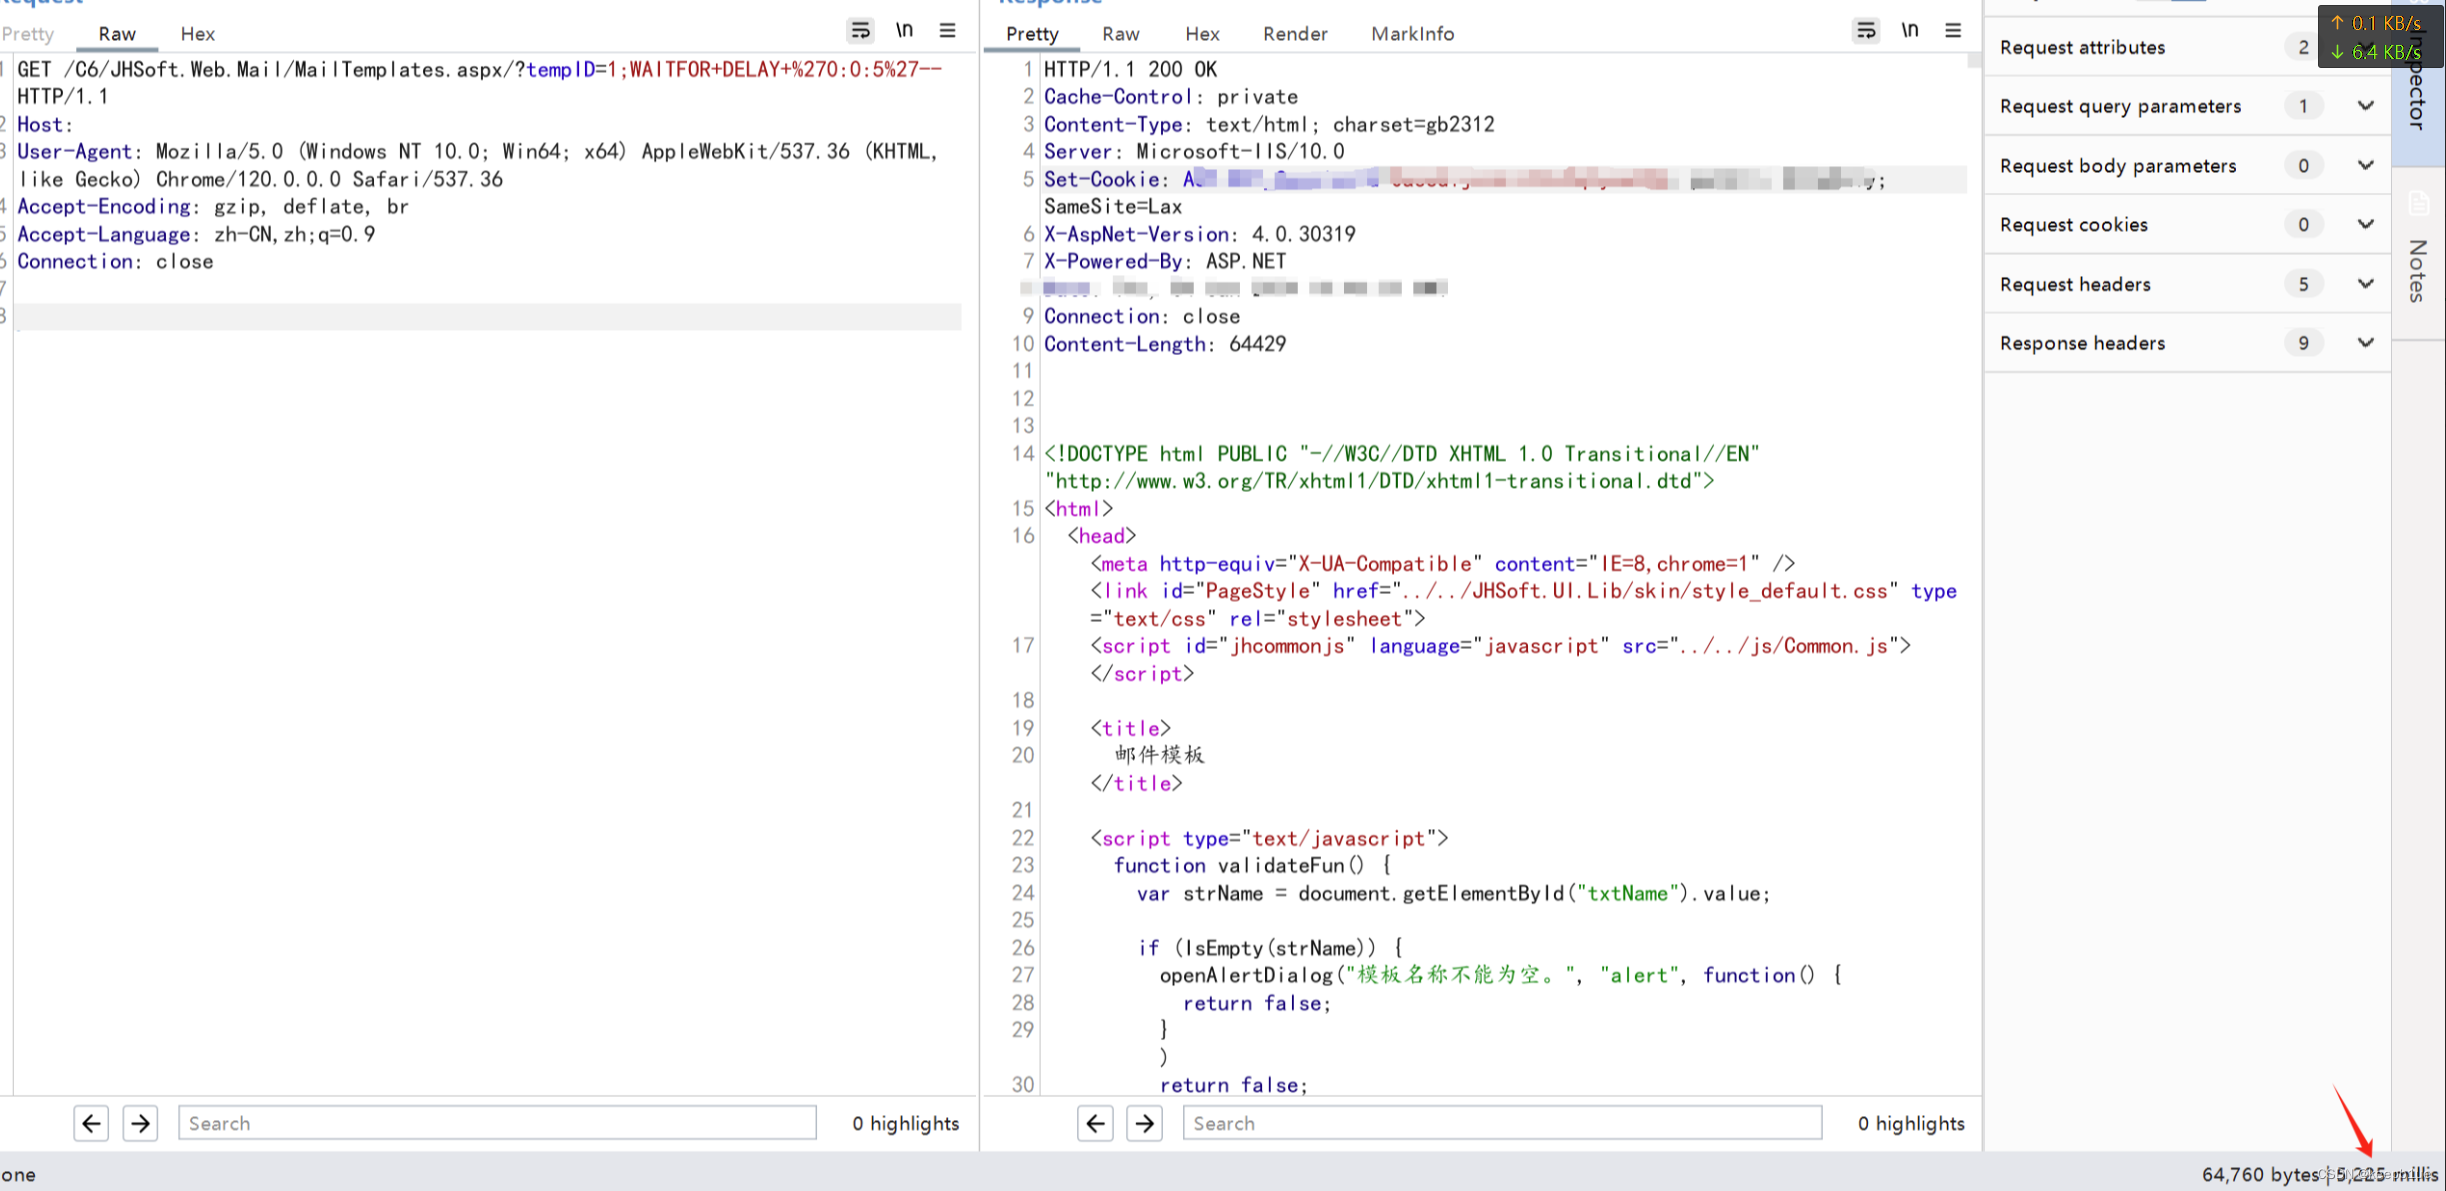Click Response highlights count label
This screenshot has width=2446, height=1191.
1911,1123
